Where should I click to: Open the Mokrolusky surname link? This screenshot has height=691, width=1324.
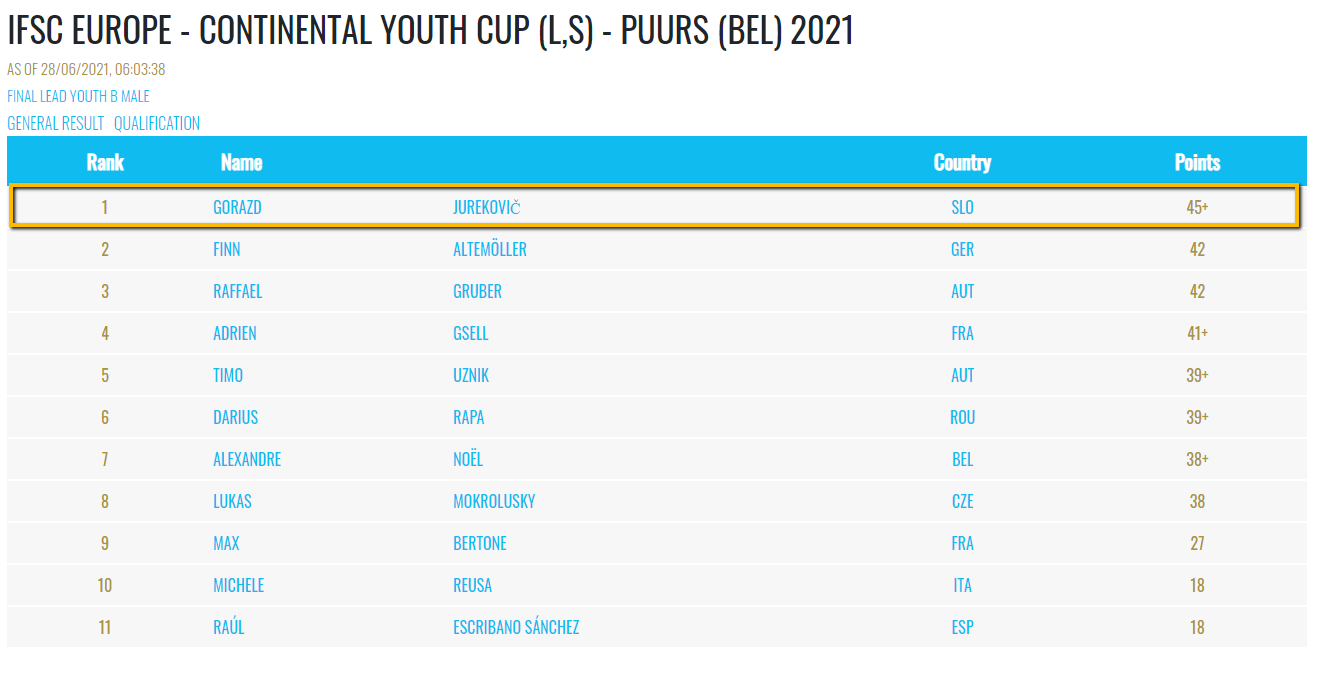click(x=494, y=501)
